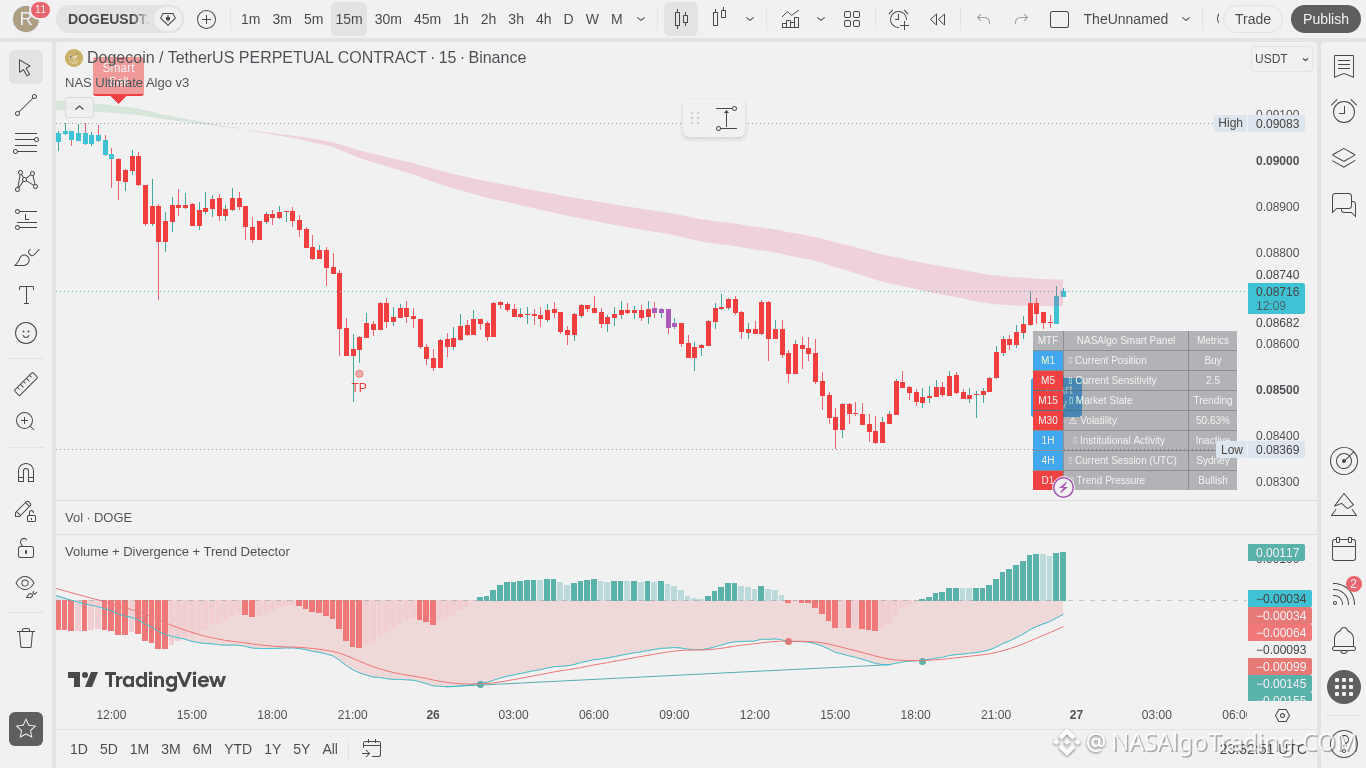
Task: Select the trend line drawing tool
Action: coord(26,105)
